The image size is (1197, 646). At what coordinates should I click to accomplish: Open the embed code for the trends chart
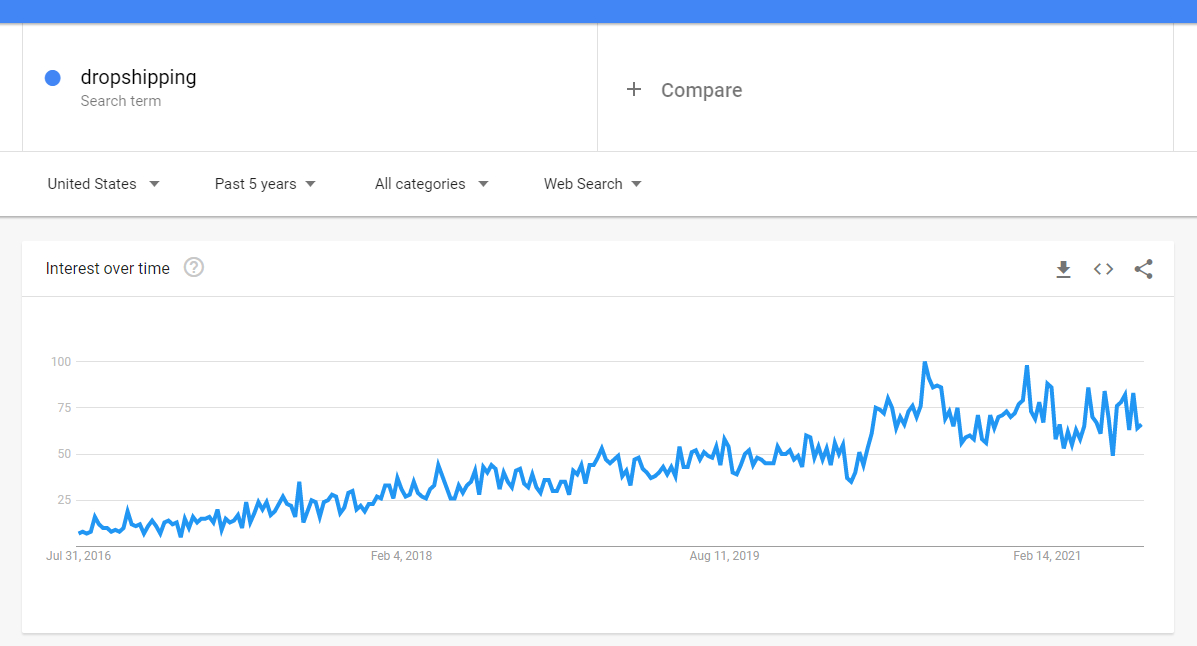tap(1103, 269)
